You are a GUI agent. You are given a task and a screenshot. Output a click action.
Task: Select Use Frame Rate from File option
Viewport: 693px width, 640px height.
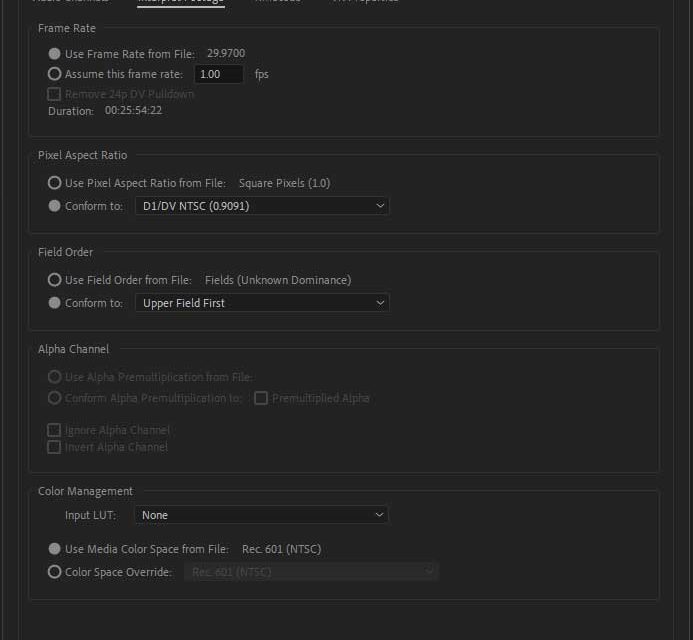(55, 54)
